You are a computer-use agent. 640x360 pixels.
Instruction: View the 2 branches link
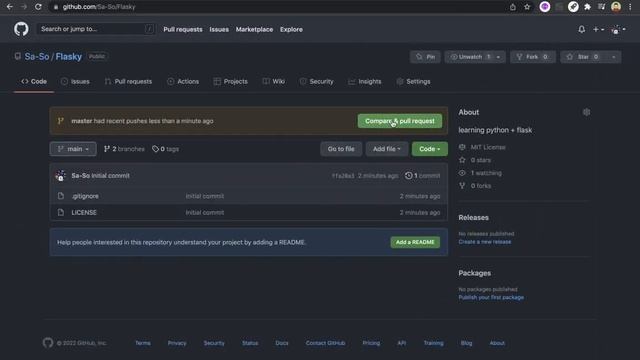[x=124, y=149]
